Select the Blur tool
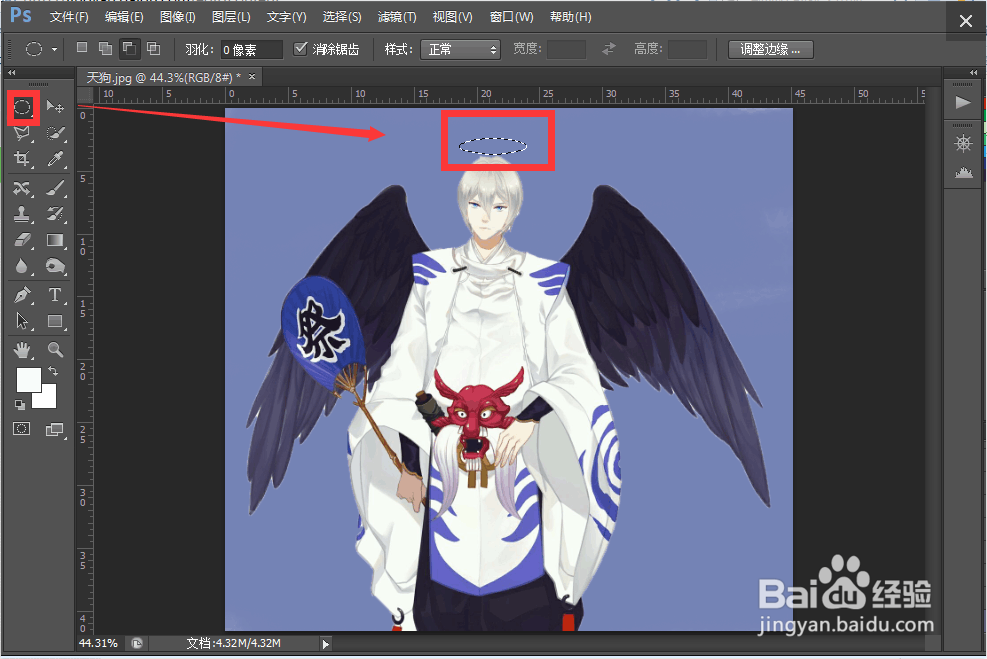 point(23,266)
